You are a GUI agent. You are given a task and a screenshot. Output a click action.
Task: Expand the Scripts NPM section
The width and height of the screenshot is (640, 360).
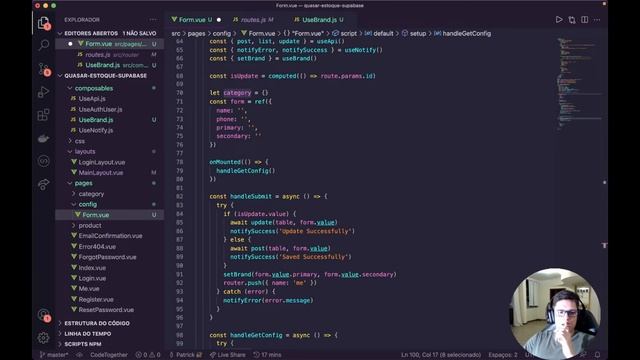82,344
